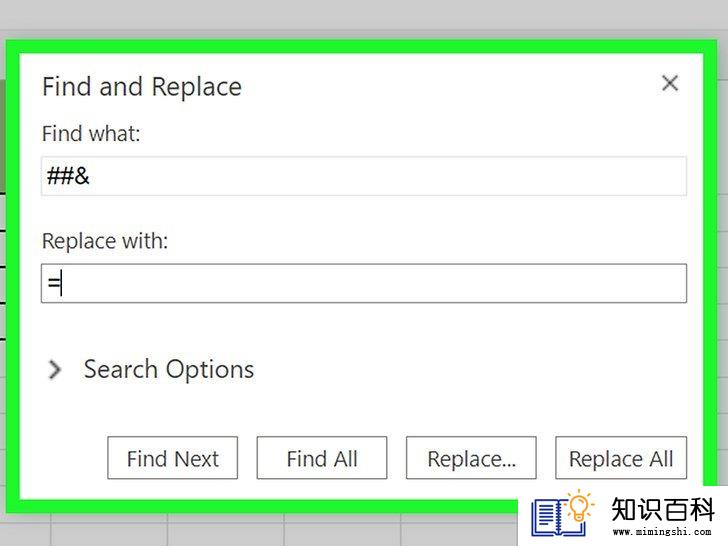Click the 'Find what:' label
Screen dimensions: 728x546
(x=91, y=134)
